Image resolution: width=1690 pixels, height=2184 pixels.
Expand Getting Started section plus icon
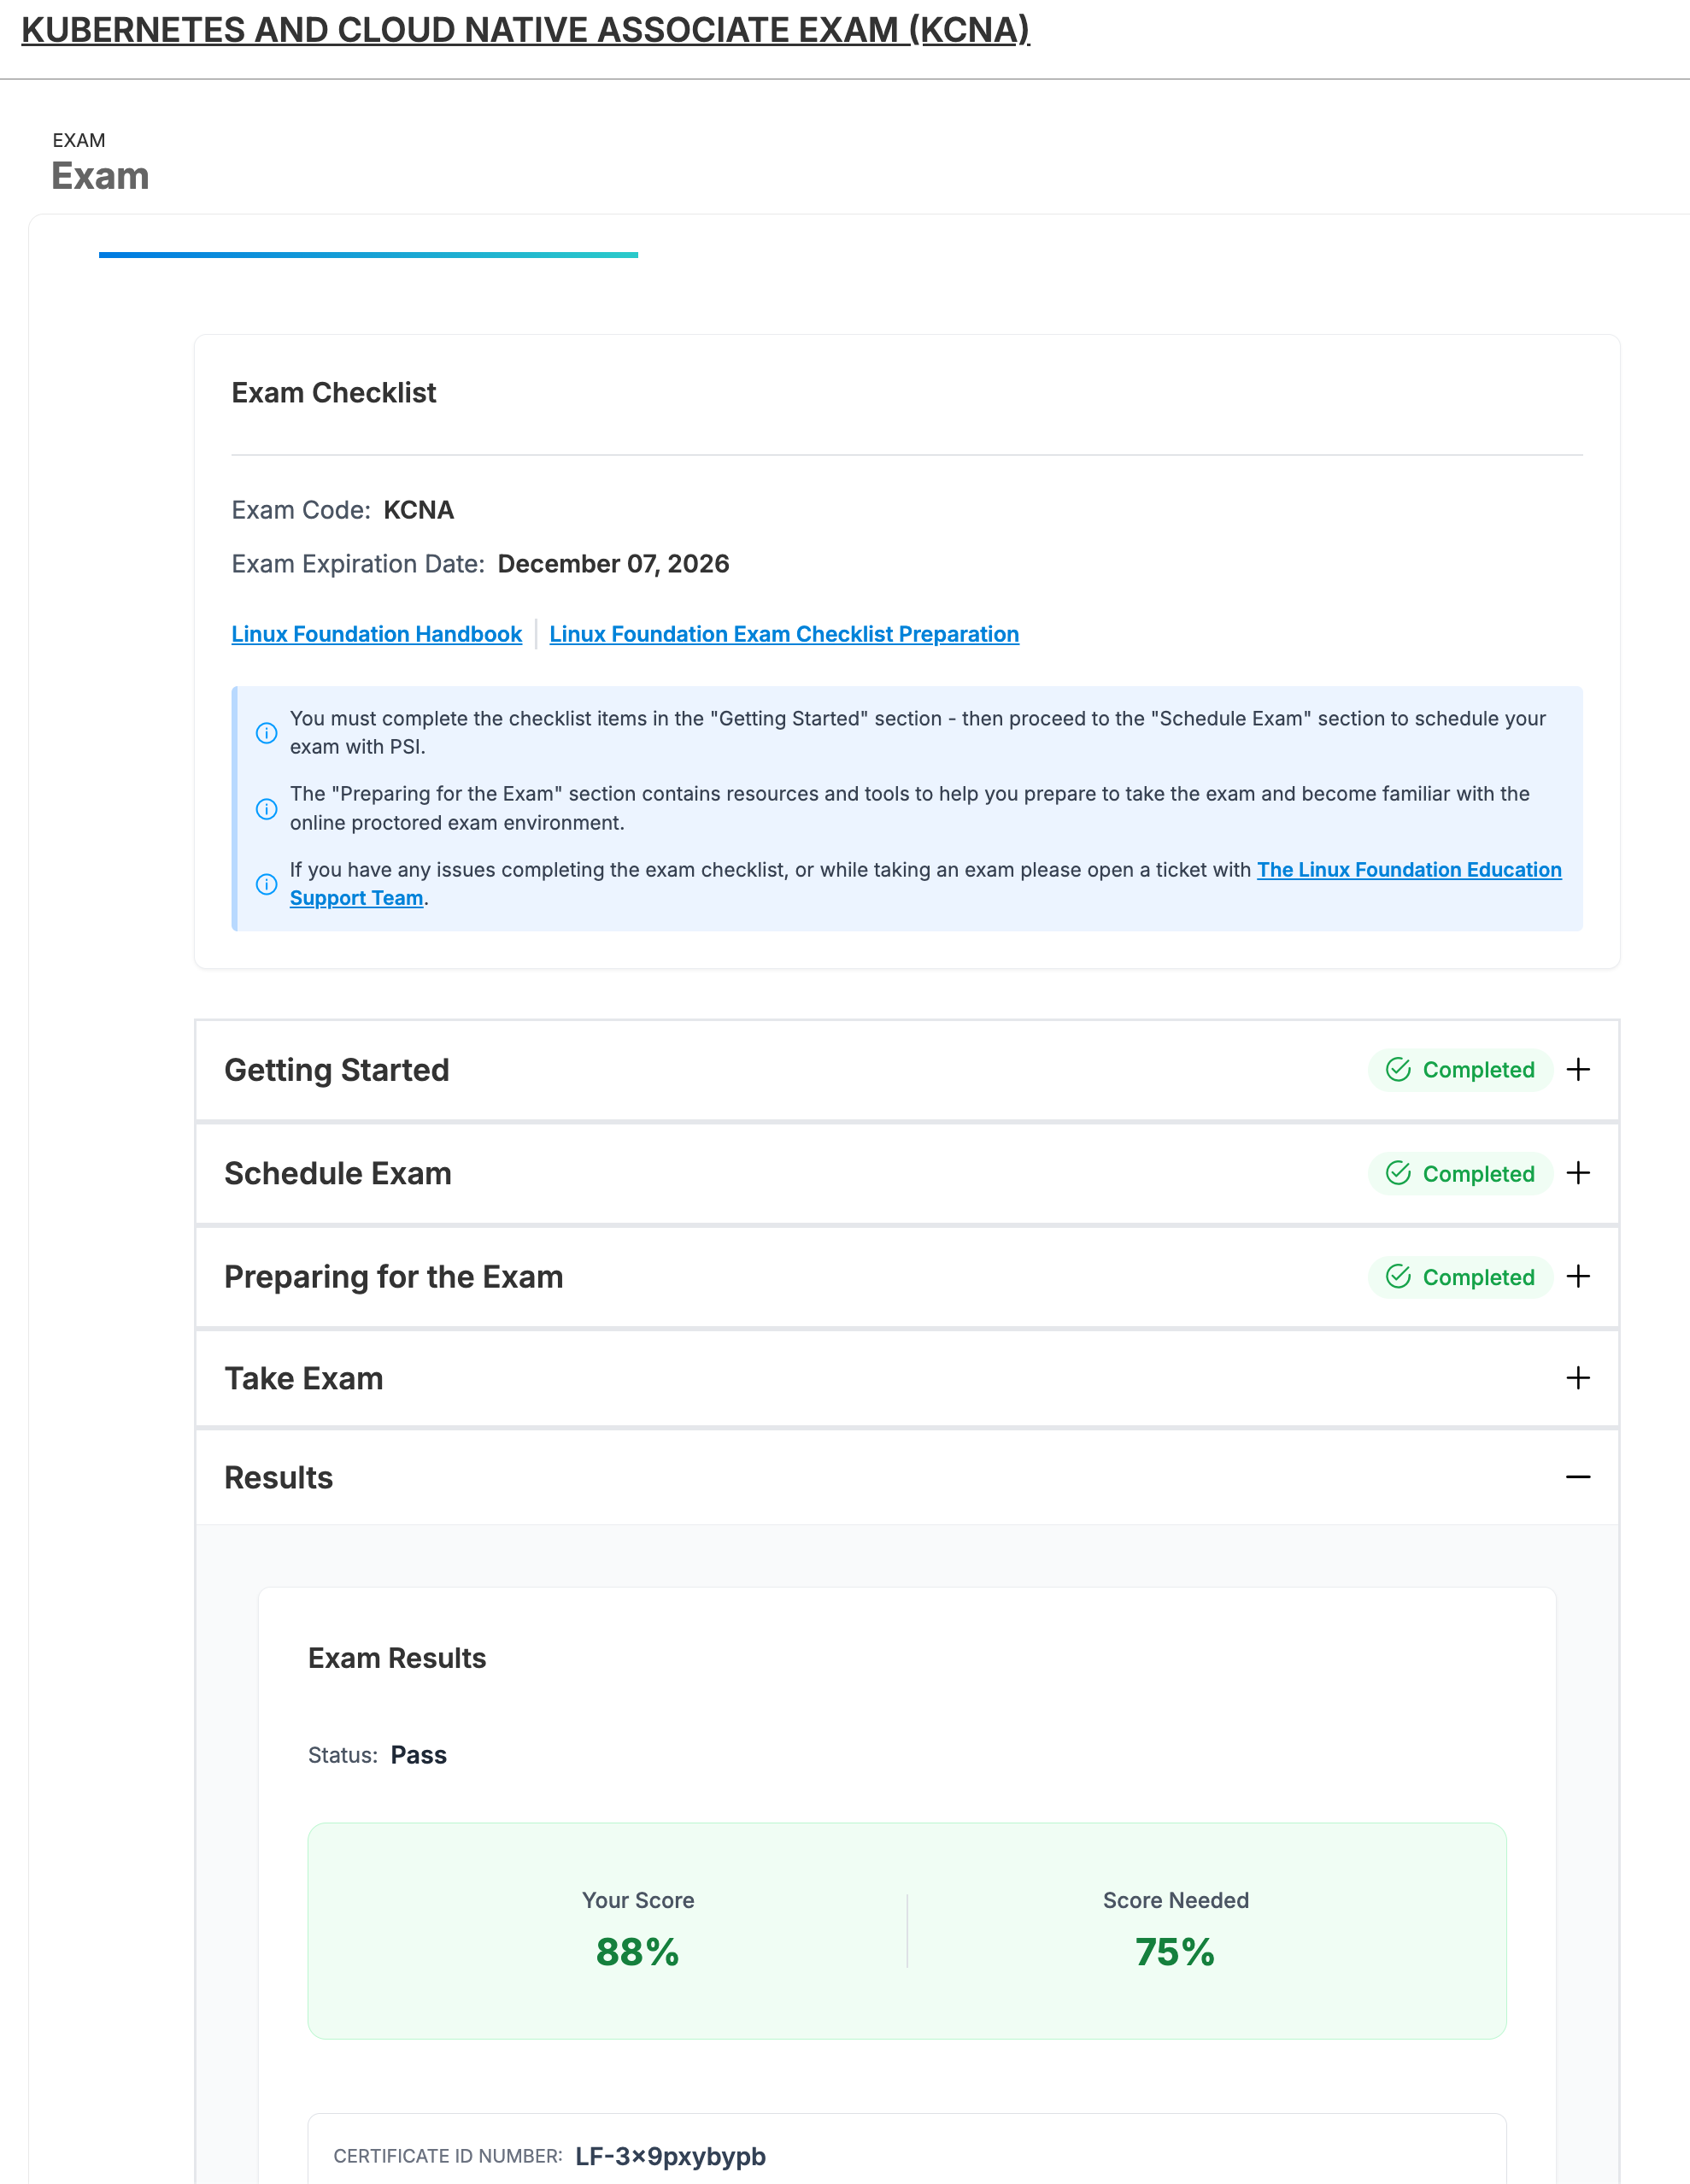click(1578, 1069)
